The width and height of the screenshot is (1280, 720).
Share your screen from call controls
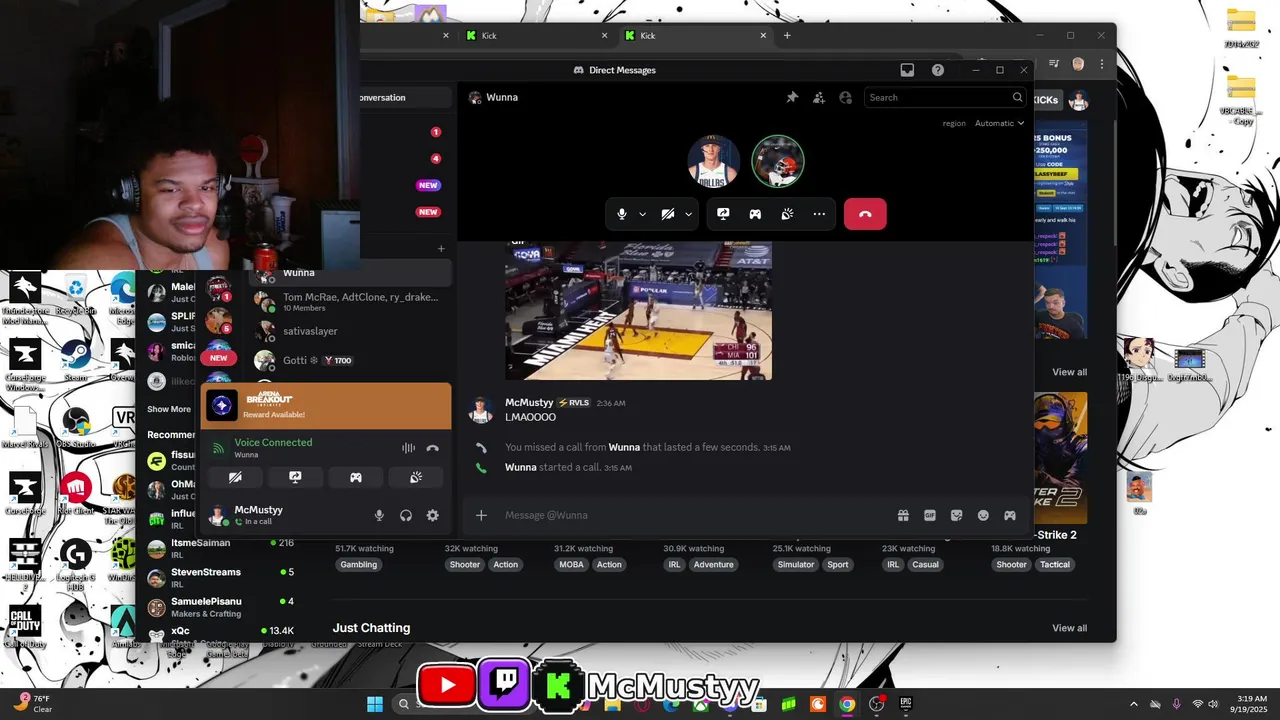point(723,214)
